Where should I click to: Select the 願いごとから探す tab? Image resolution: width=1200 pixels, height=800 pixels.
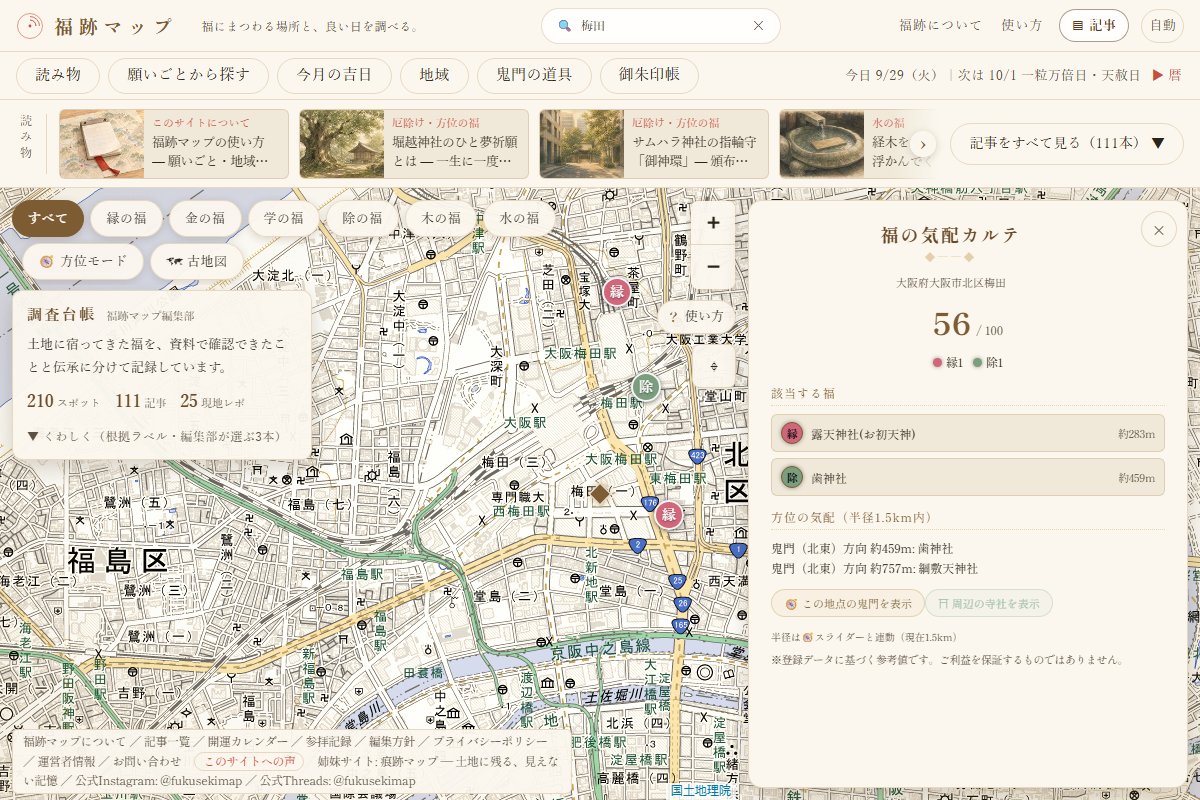188,75
